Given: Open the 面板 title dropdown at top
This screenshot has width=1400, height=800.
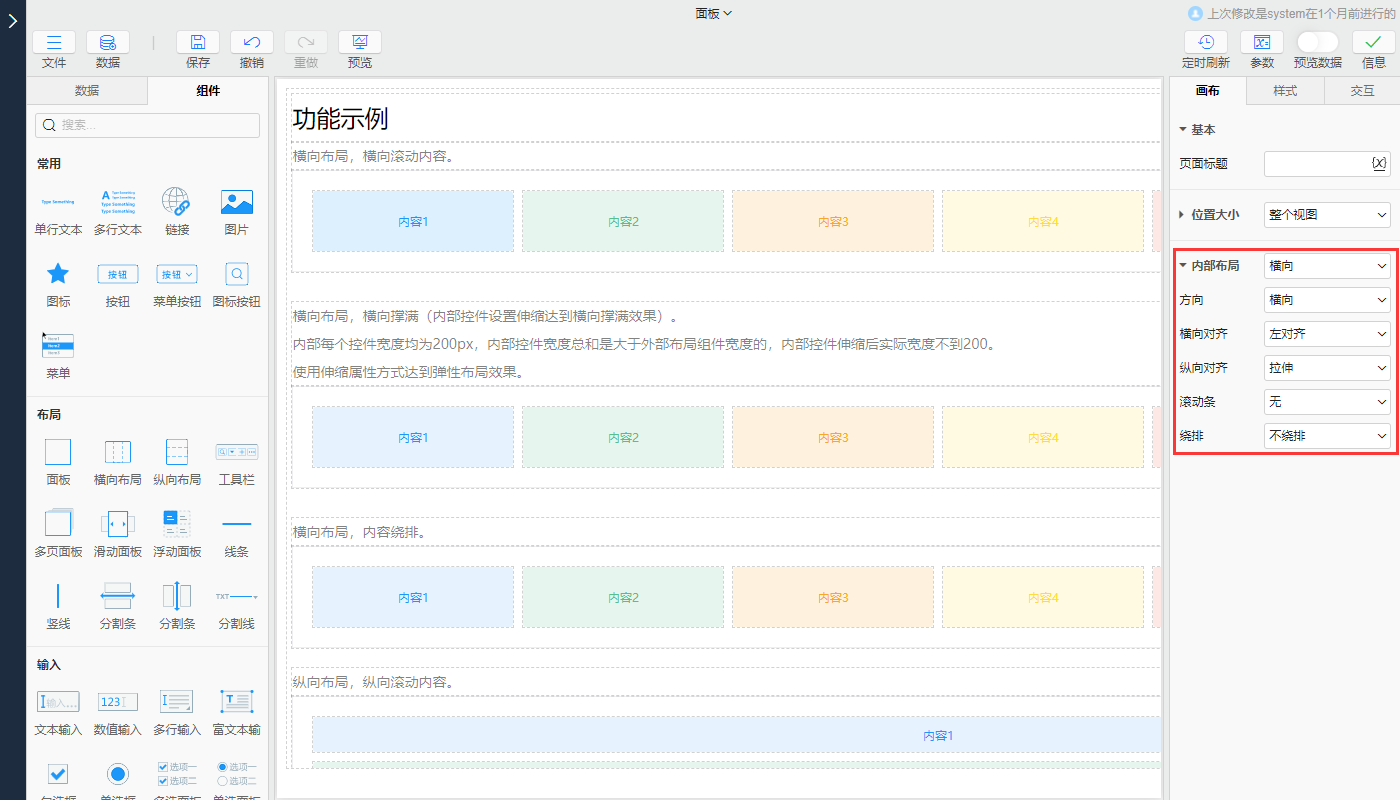Looking at the screenshot, I should click(714, 13).
